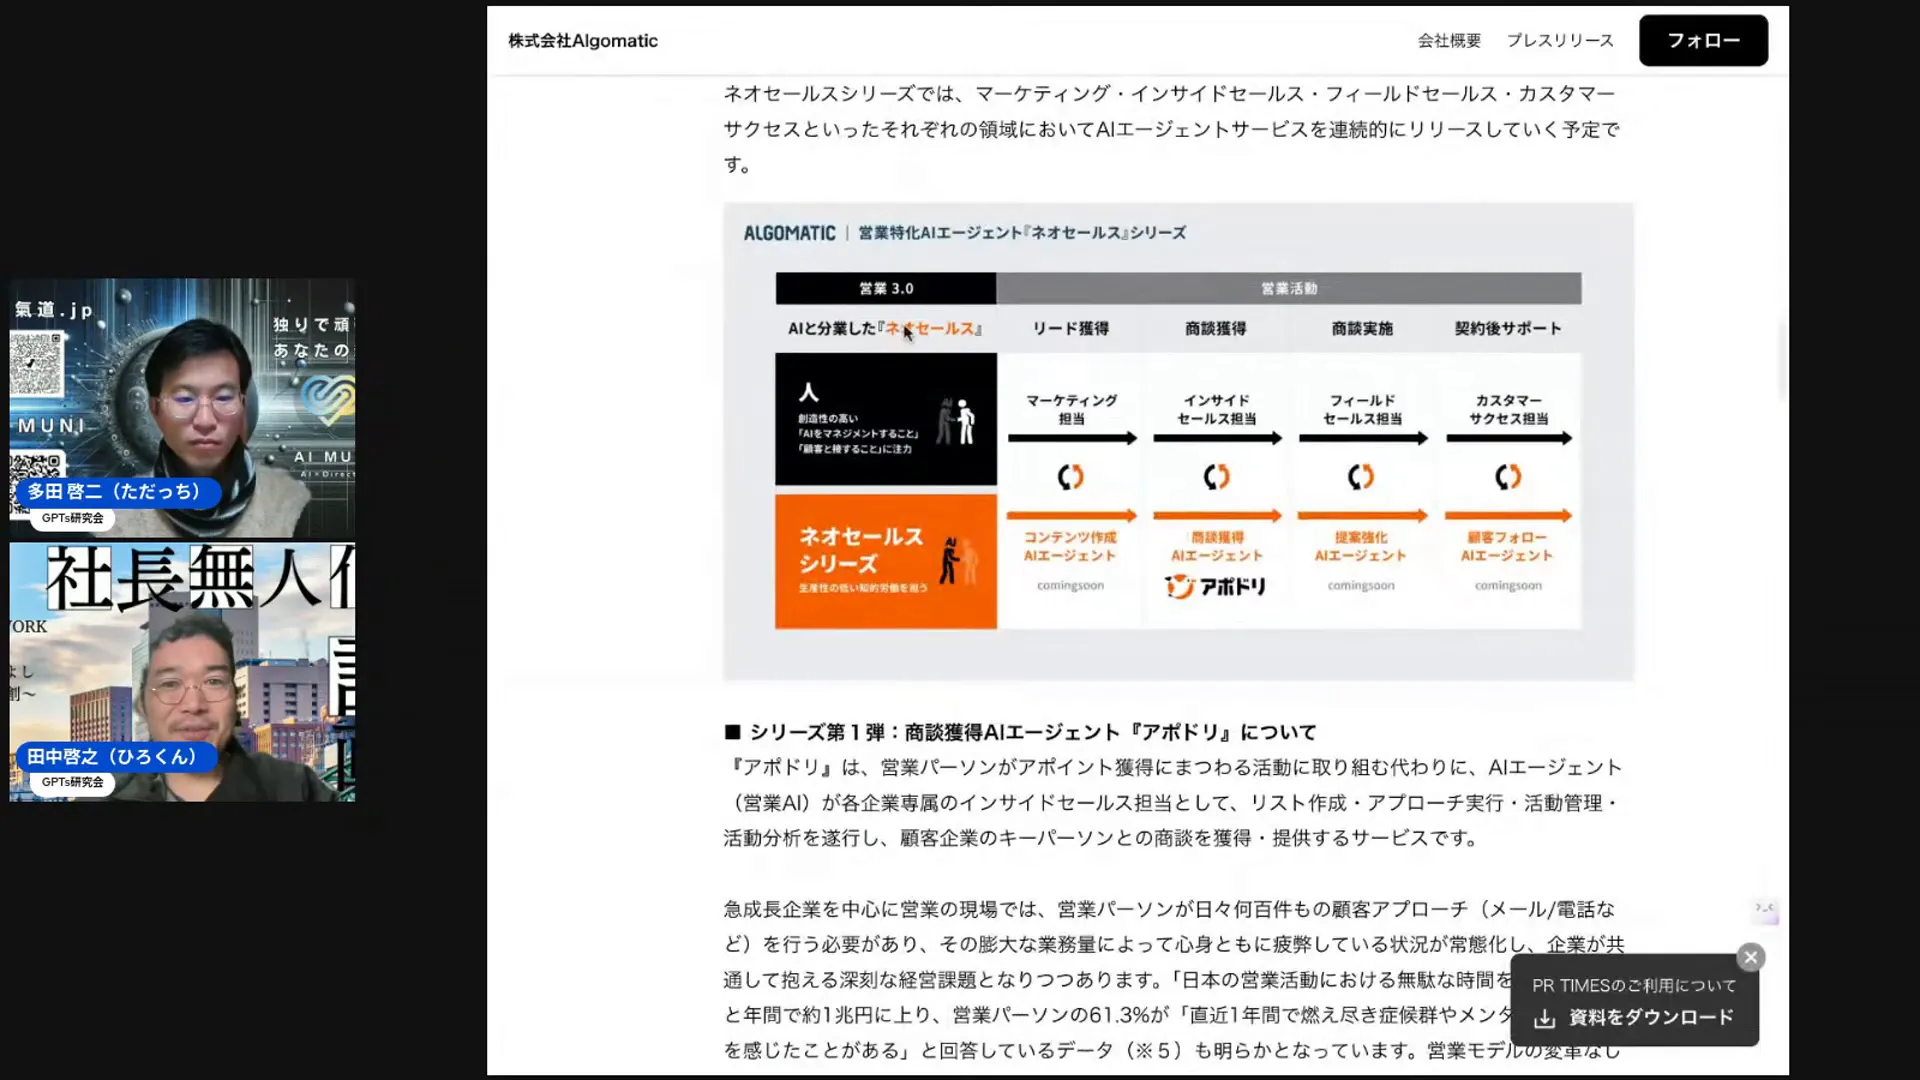Click the シリーズ第１弾 section heading

pyautogui.click(x=1021, y=732)
